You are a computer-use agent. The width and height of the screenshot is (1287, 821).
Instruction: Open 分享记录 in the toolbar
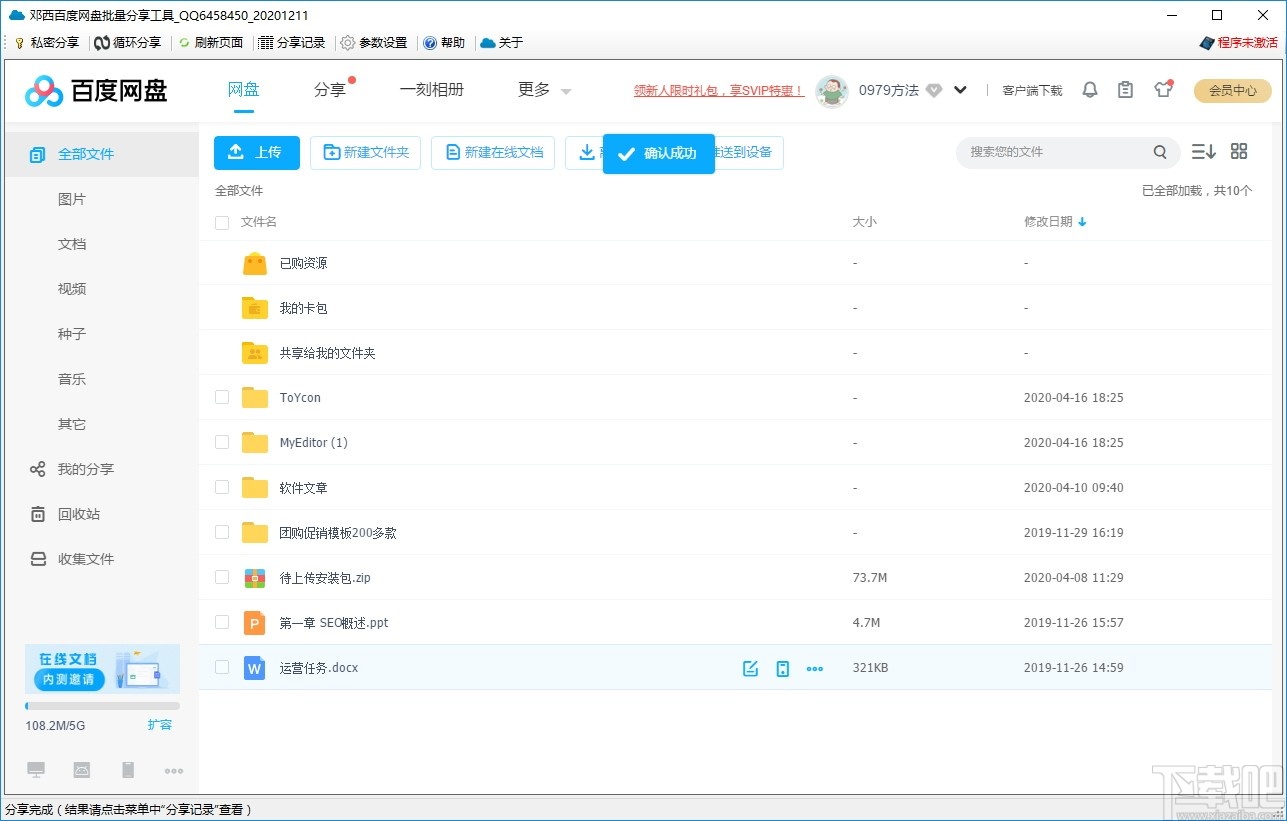(x=292, y=43)
